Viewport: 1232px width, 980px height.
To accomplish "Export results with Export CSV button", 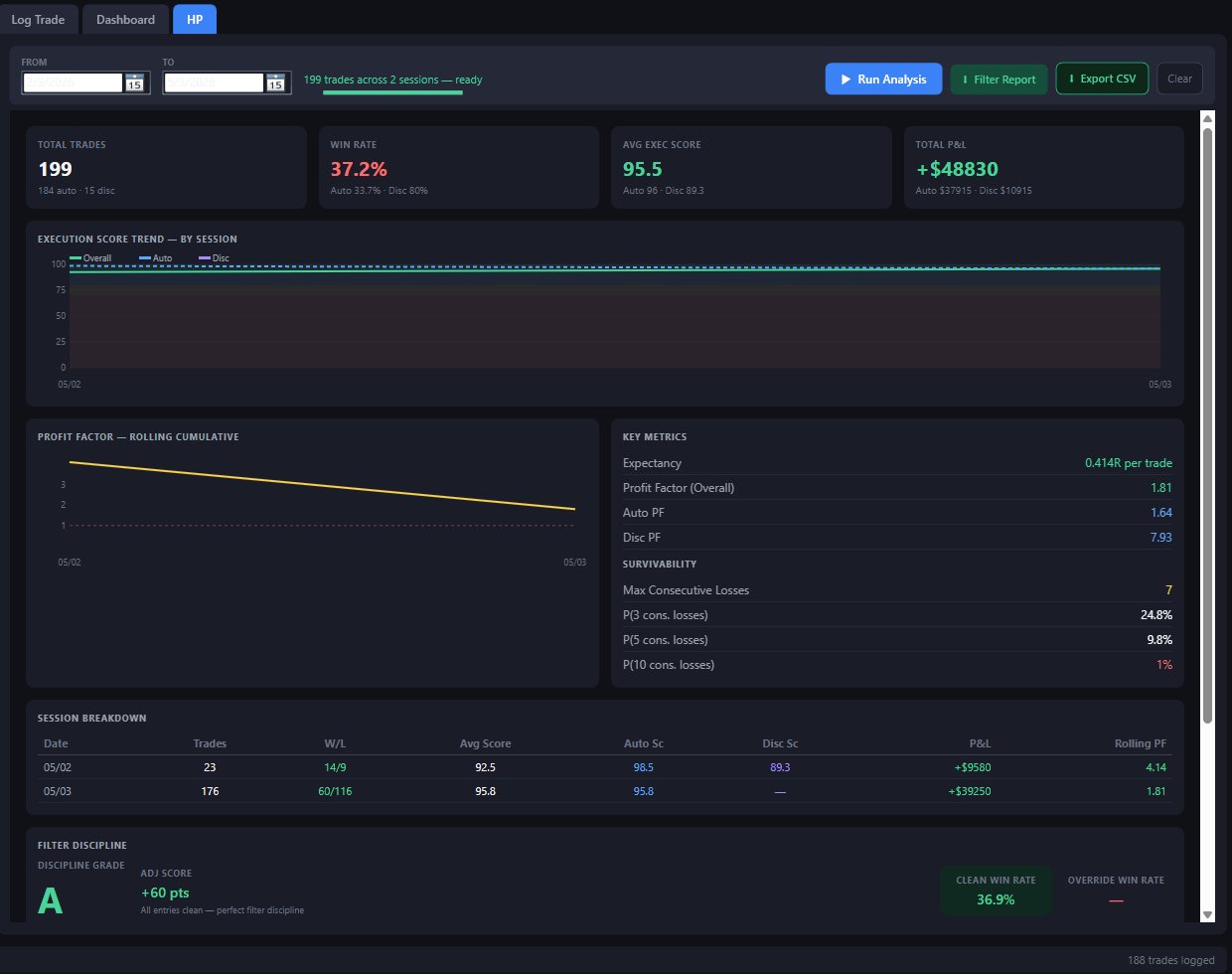I will (1102, 78).
